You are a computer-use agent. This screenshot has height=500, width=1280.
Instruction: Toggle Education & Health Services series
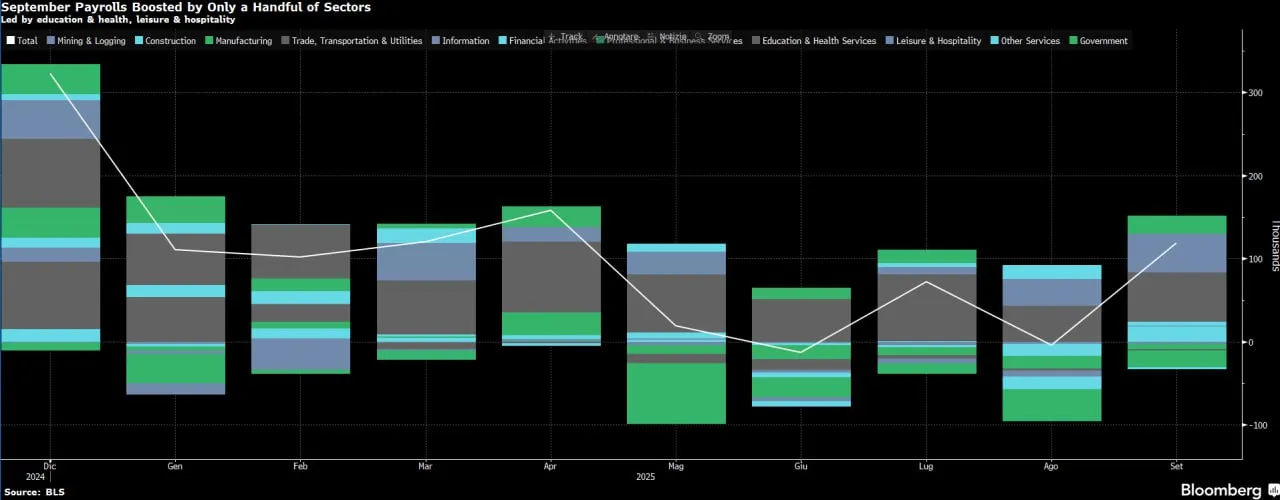click(x=813, y=41)
